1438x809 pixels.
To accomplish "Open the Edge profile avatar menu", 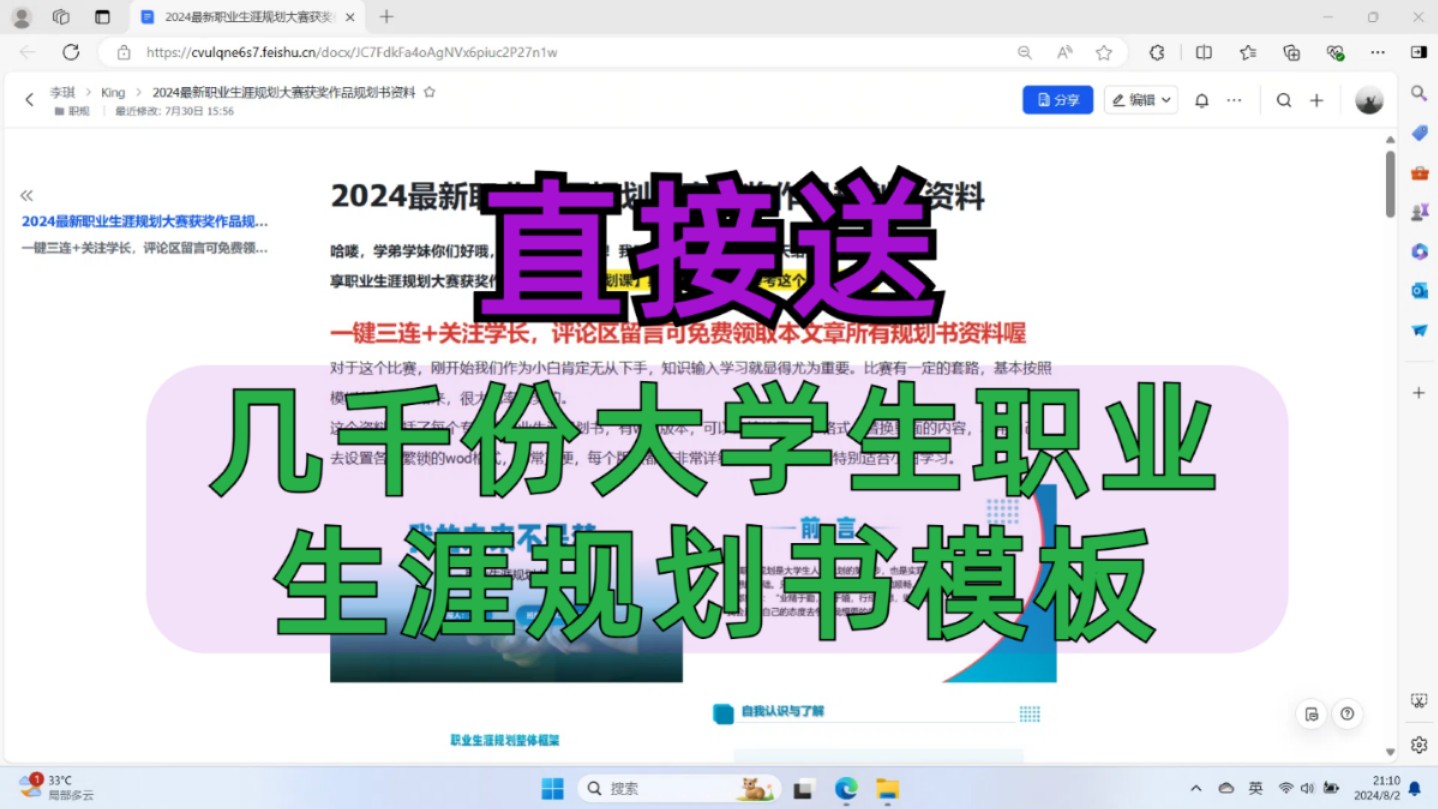I will [x=21, y=17].
